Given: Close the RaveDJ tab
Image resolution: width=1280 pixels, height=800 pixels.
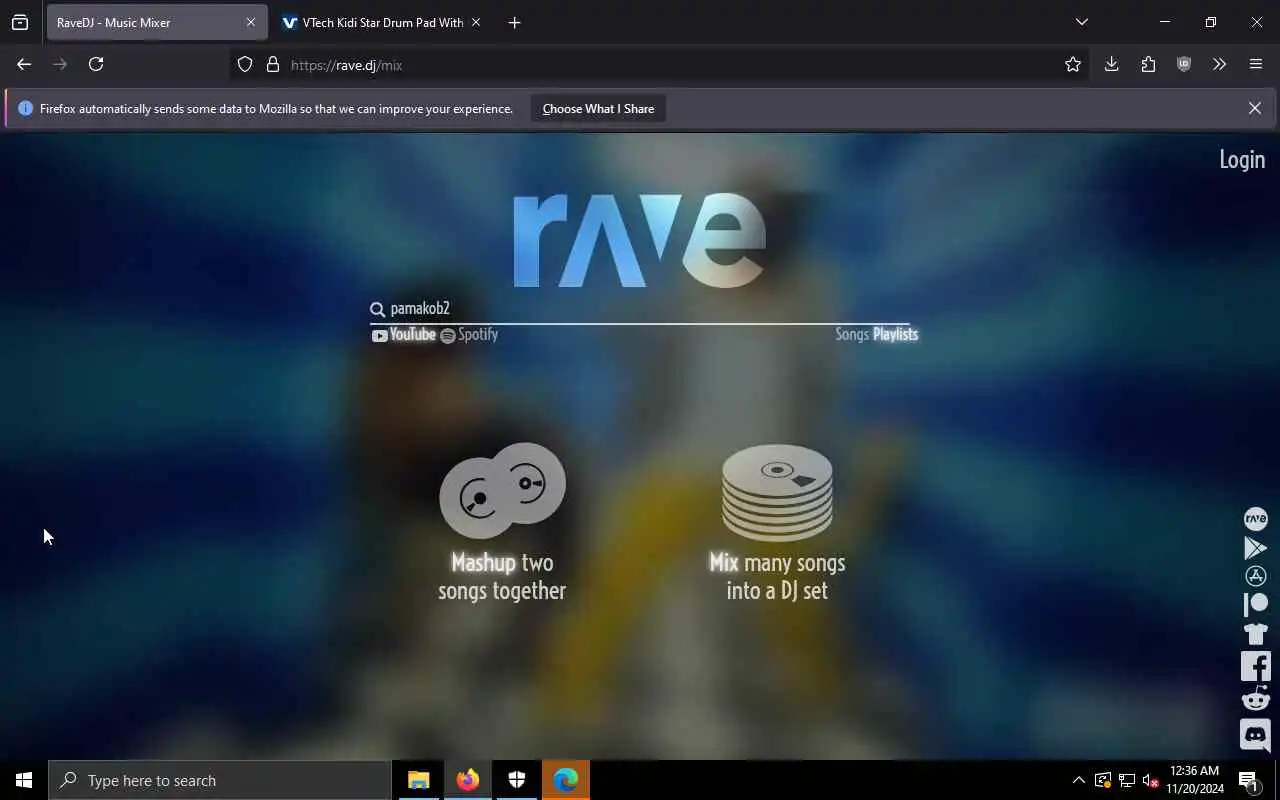Looking at the screenshot, I should (251, 22).
